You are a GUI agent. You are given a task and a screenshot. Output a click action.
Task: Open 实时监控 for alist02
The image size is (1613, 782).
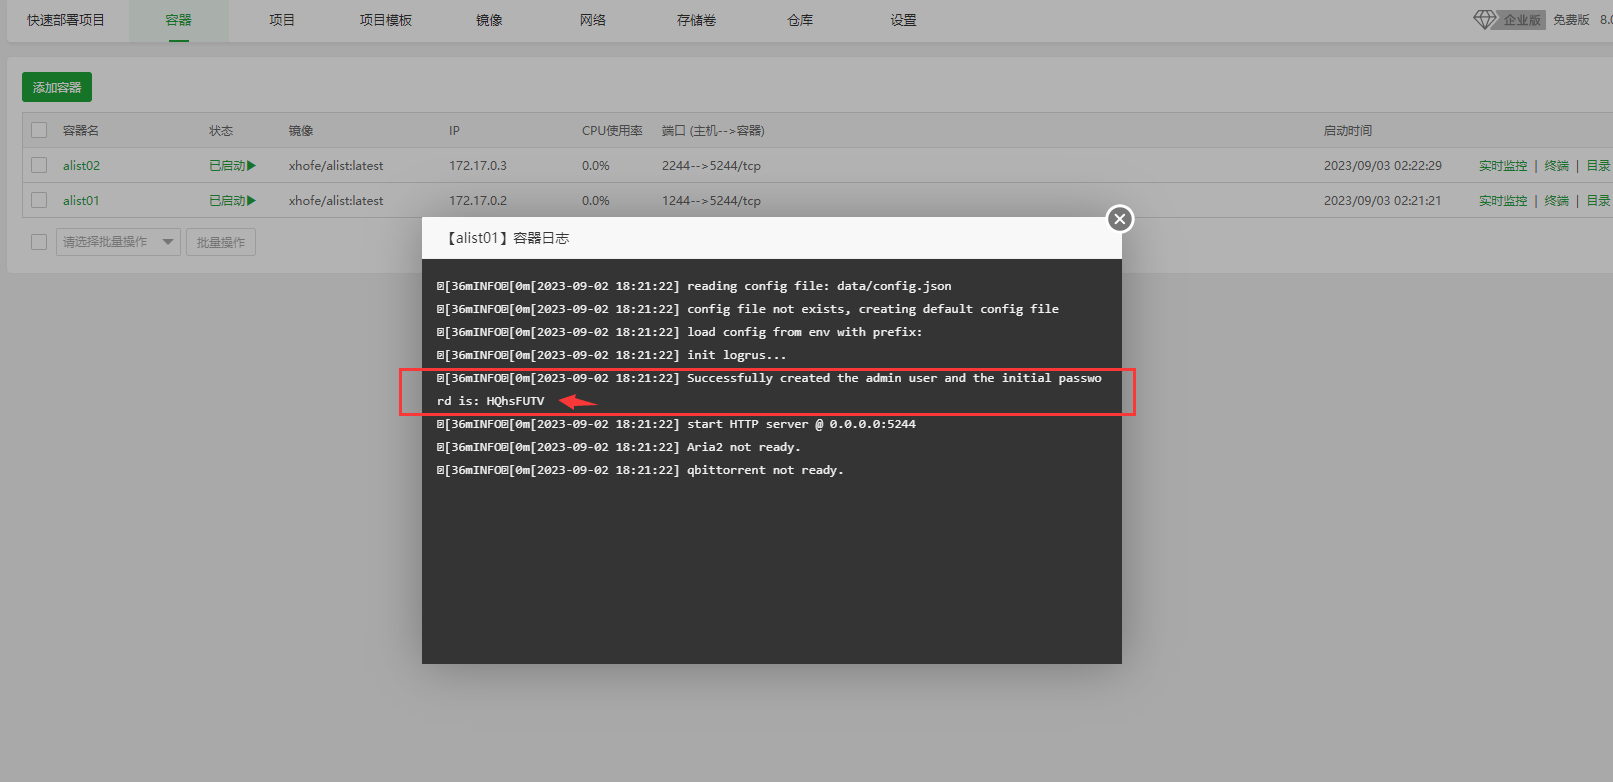(x=1503, y=166)
